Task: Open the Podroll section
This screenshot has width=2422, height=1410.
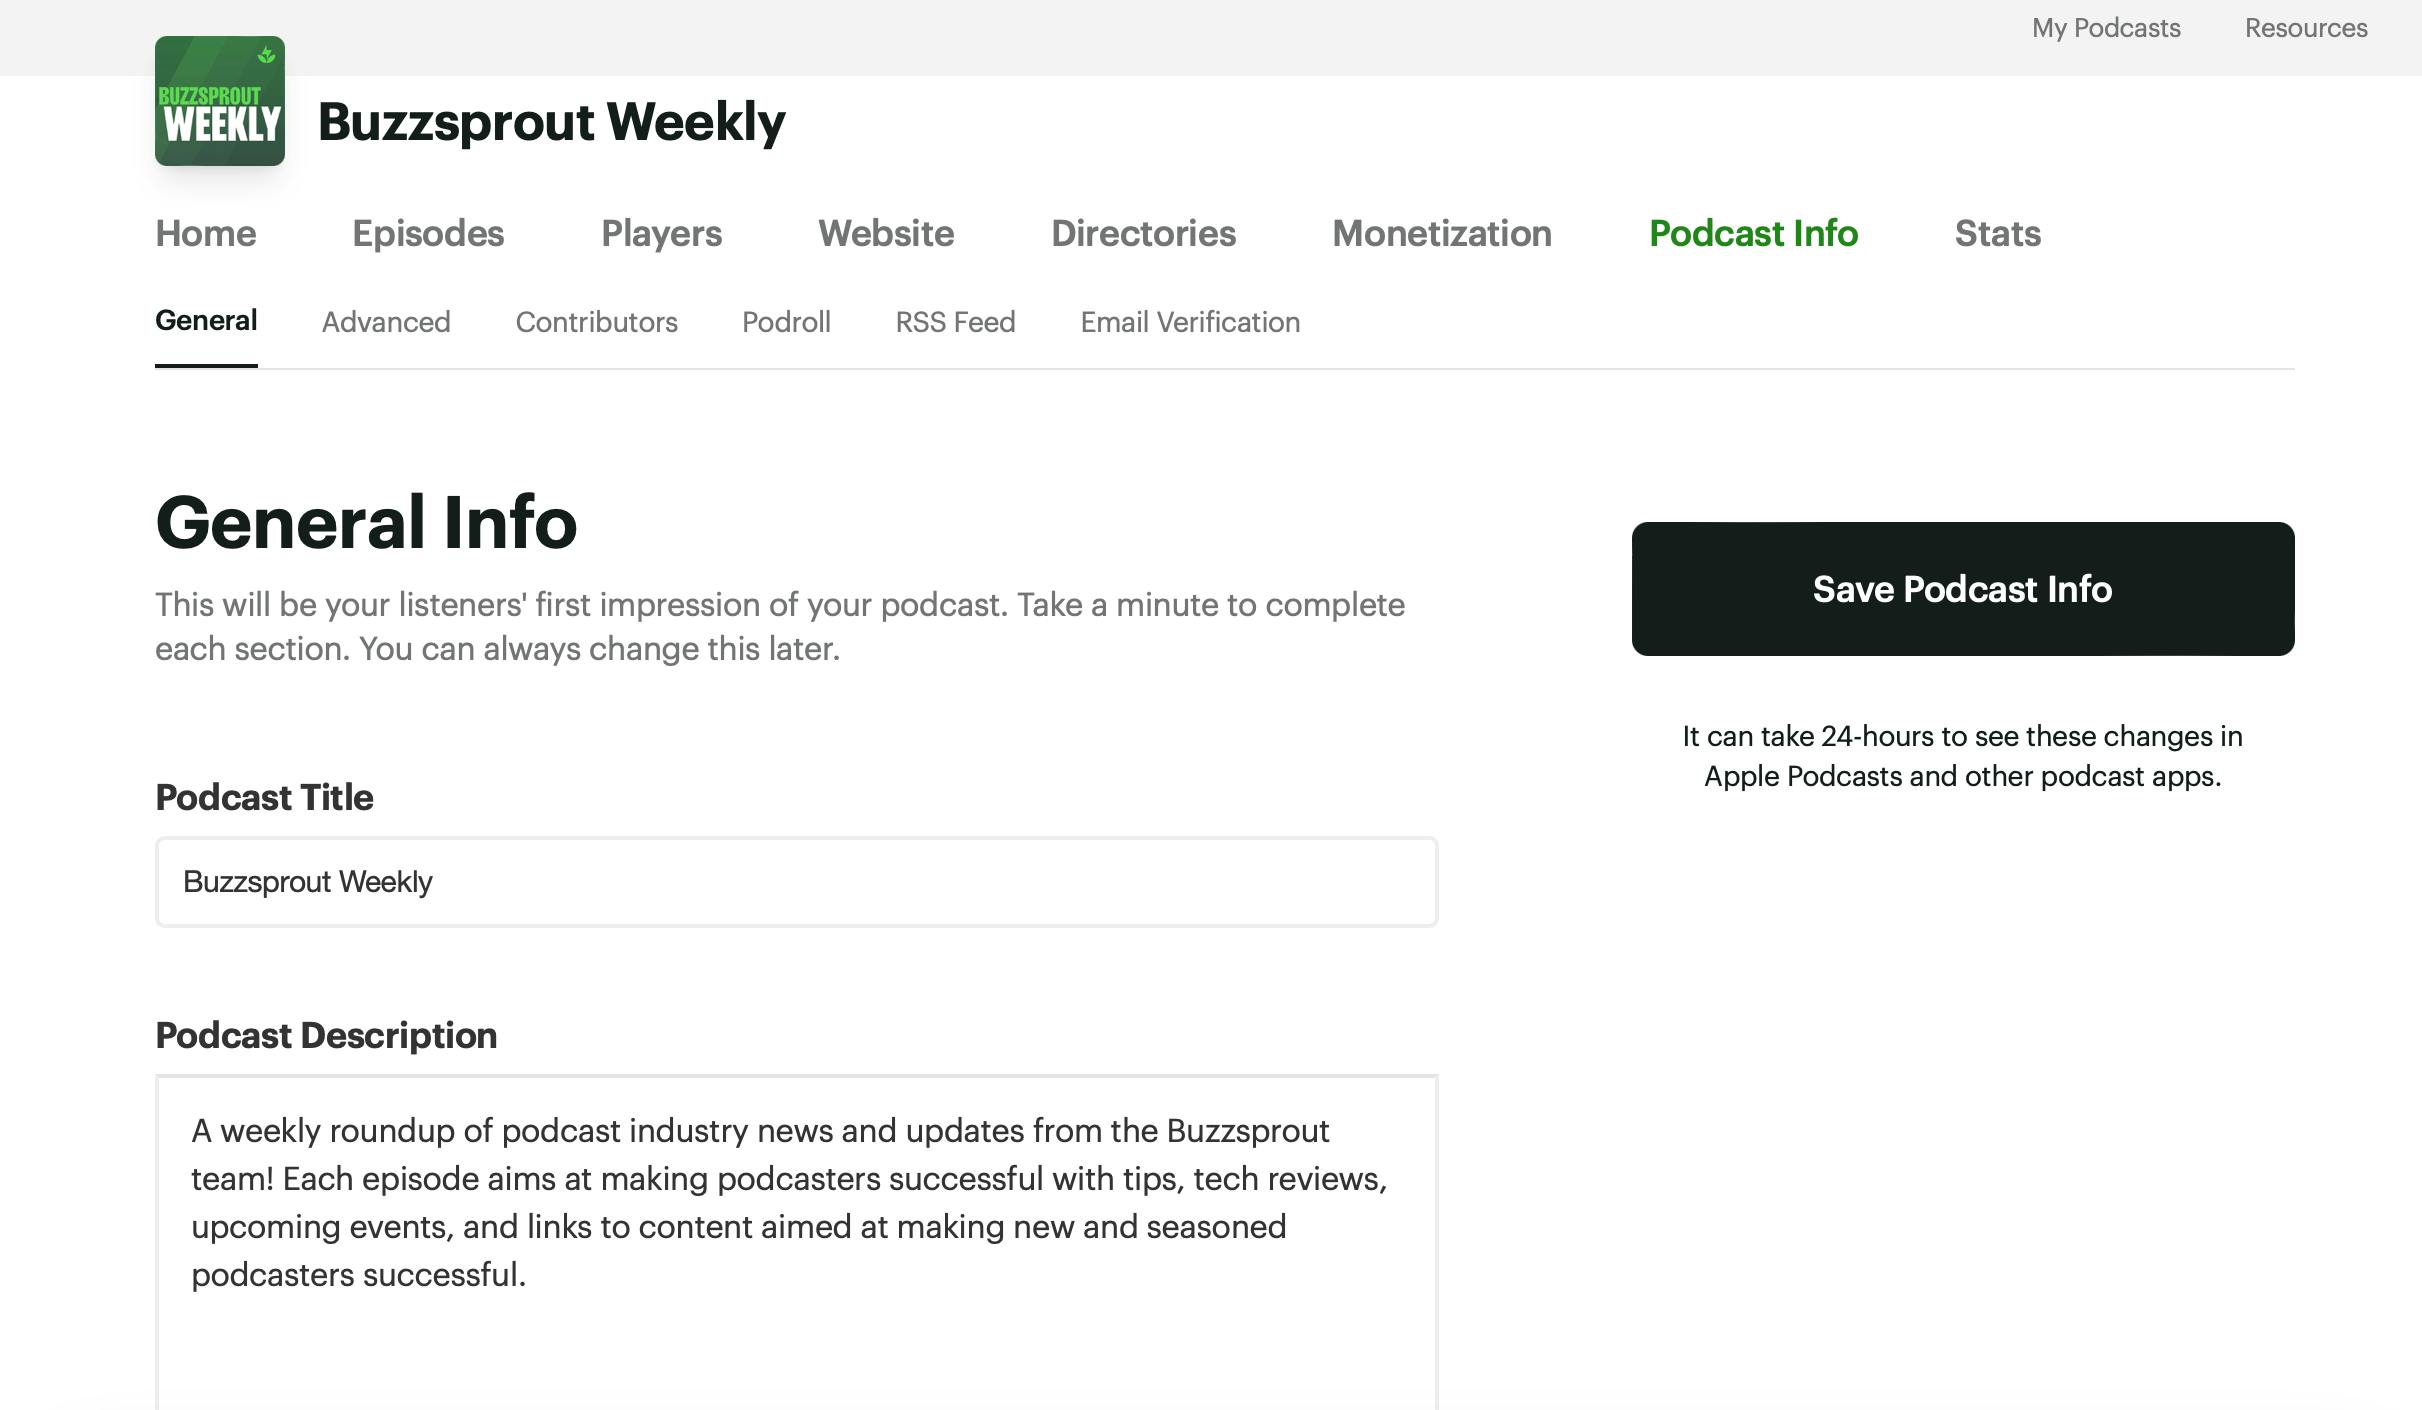Action: coord(786,322)
